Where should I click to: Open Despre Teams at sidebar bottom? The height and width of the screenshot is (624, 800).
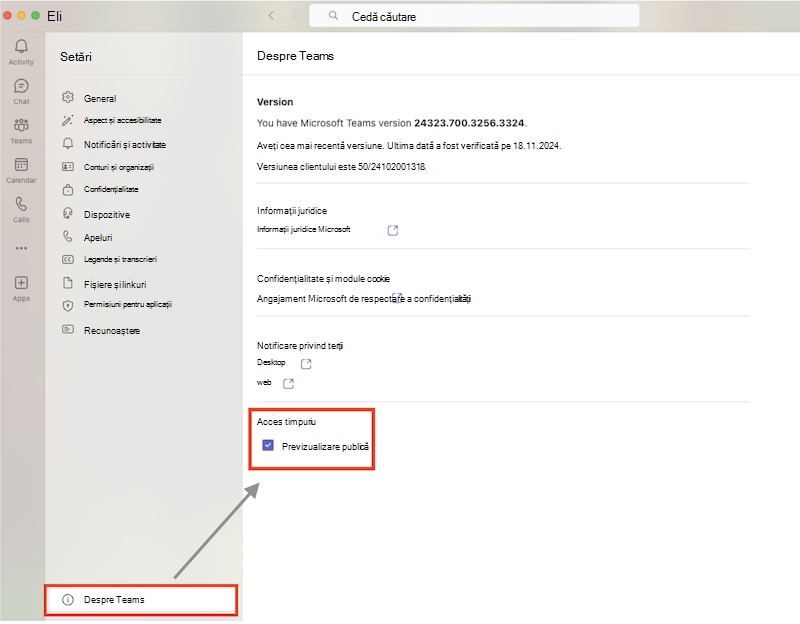141,600
